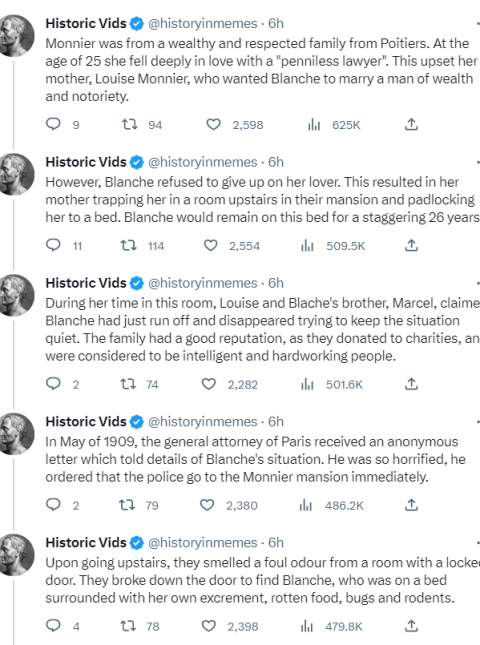This screenshot has width=480, height=645.
Task: Open Historic Vids profile name in first tweet
Action: 86,23
